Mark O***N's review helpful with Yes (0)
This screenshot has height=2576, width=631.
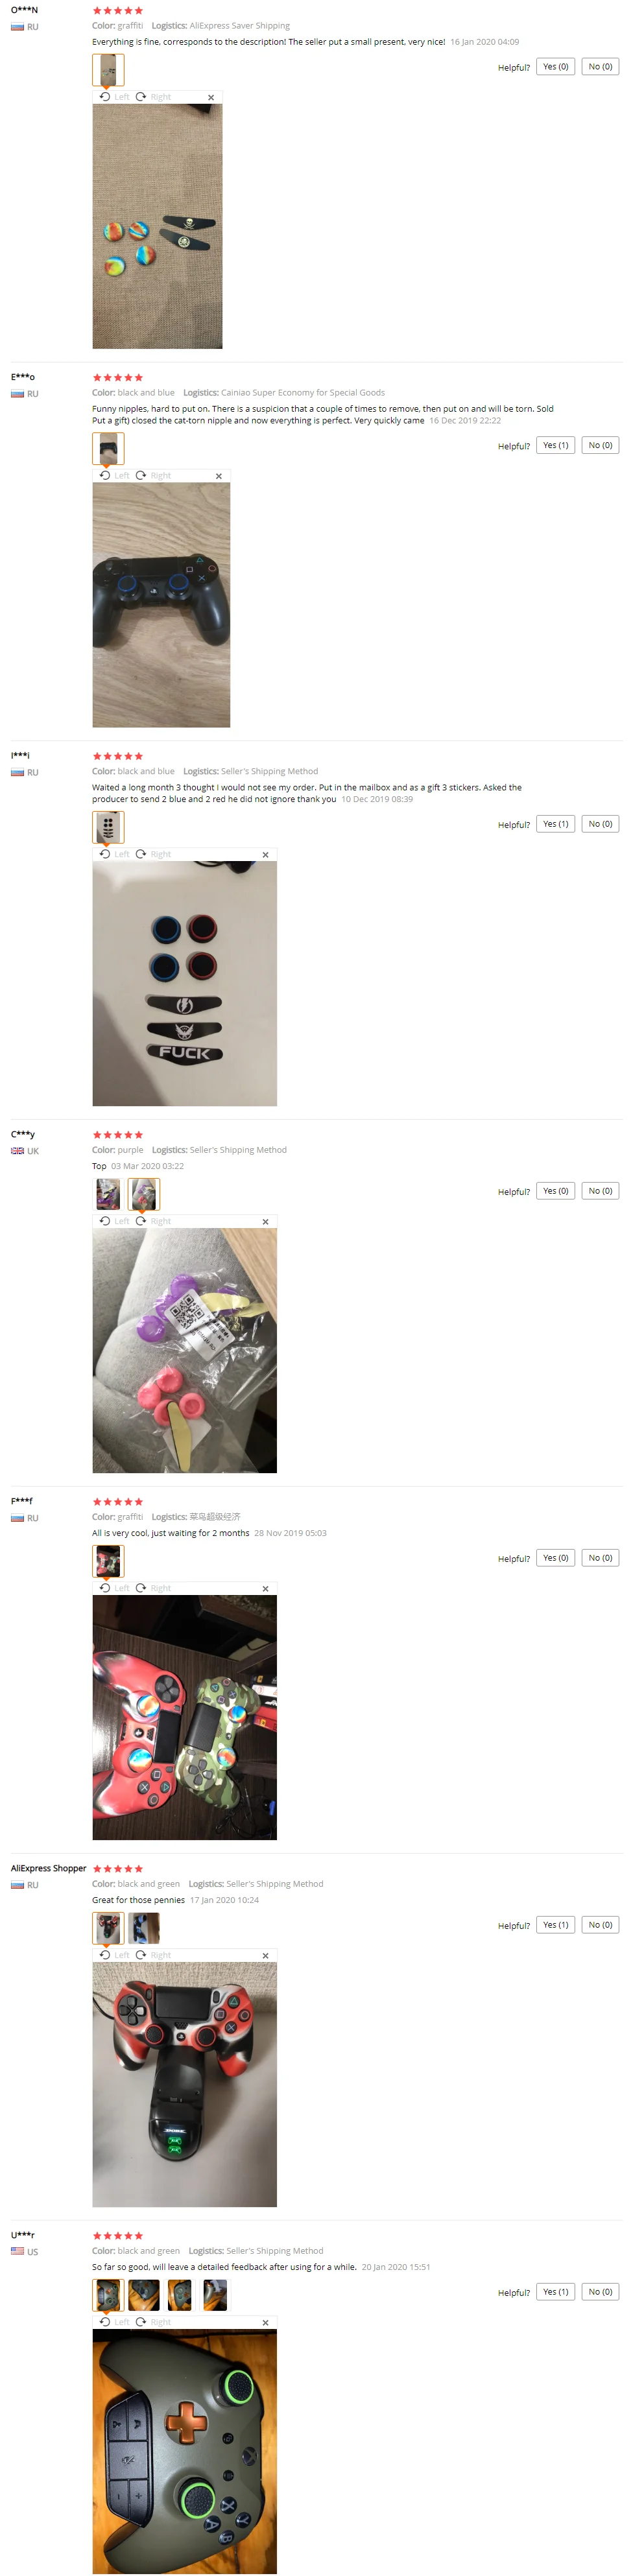[x=555, y=67]
